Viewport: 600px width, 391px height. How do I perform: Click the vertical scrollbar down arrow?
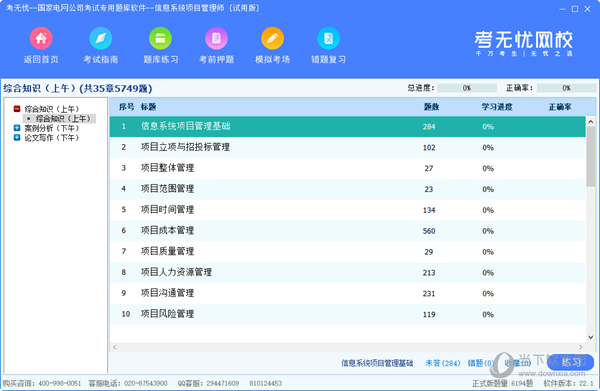pos(590,337)
